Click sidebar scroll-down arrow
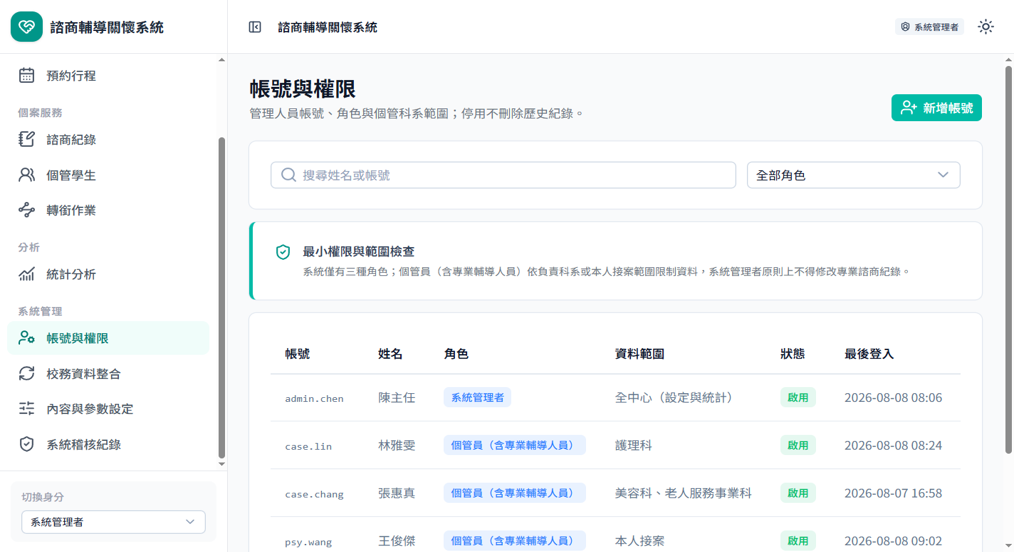The image size is (1014, 552). [222, 463]
